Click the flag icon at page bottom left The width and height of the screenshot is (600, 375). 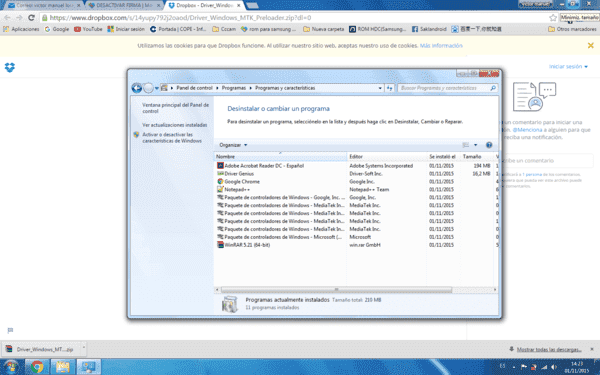coord(10,331)
